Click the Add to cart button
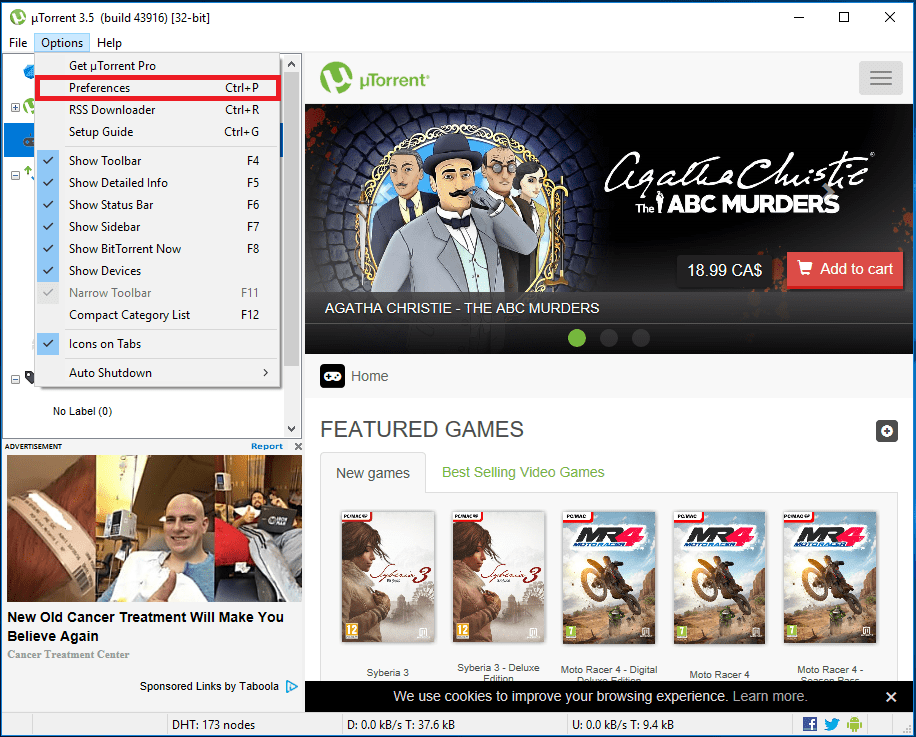 click(x=845, y=269)
